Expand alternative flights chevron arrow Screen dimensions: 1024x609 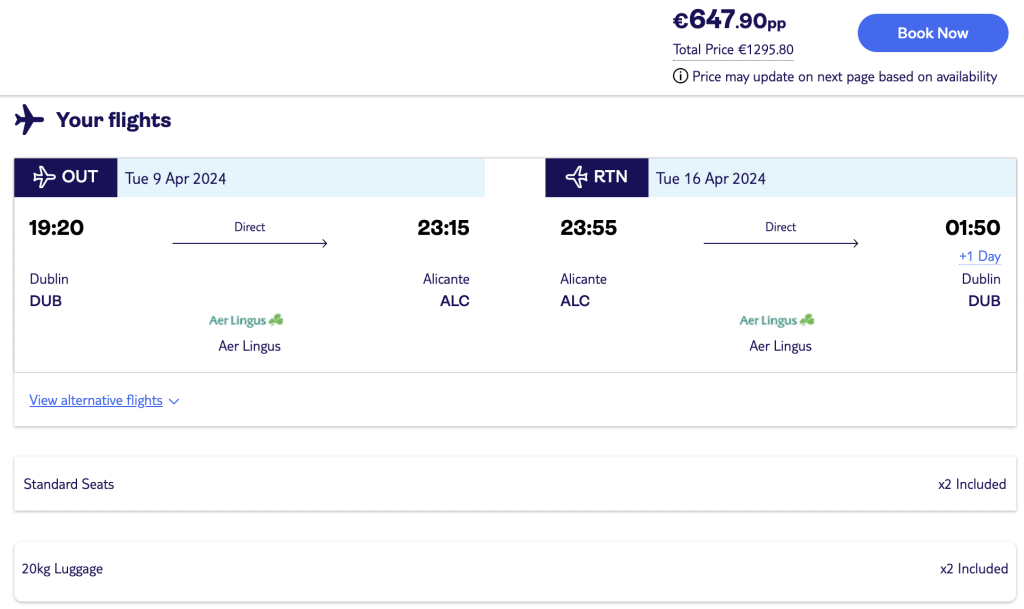coord(174,401)
